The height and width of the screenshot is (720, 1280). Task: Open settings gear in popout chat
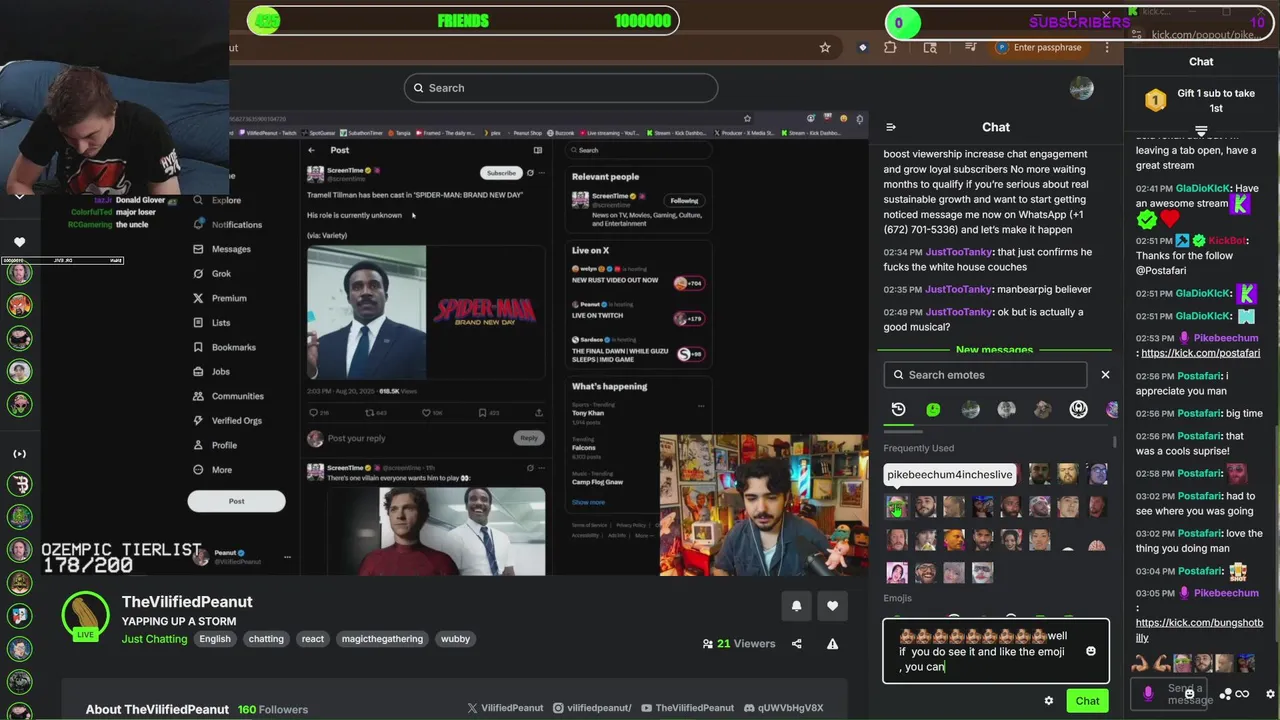click(1270, 694)
